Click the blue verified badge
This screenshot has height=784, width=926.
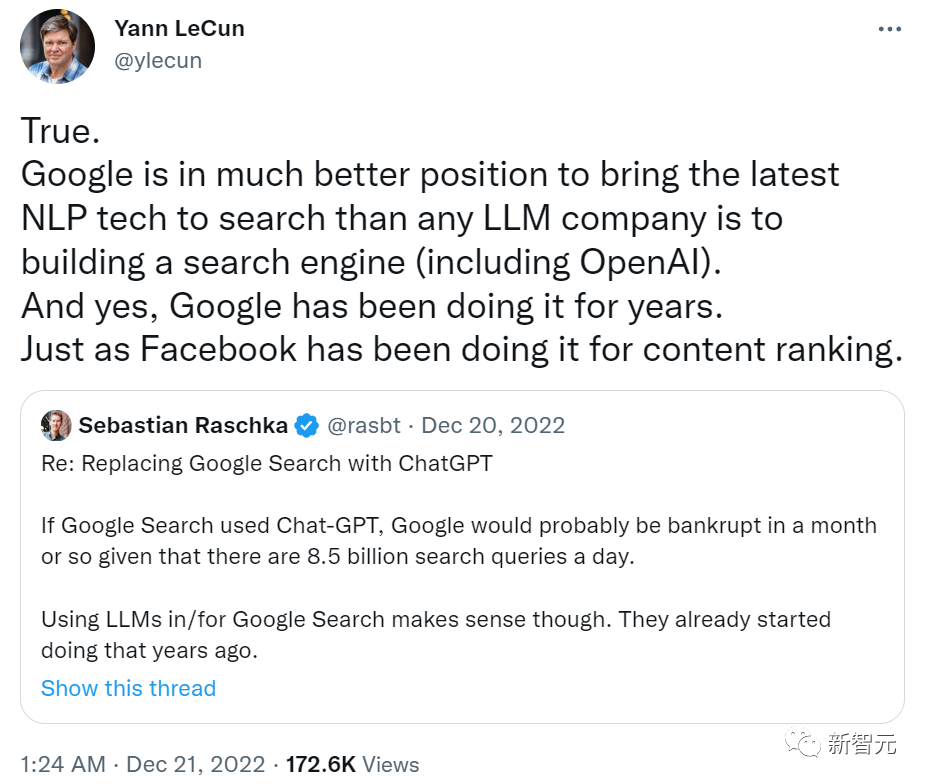(x=307, y=425)
